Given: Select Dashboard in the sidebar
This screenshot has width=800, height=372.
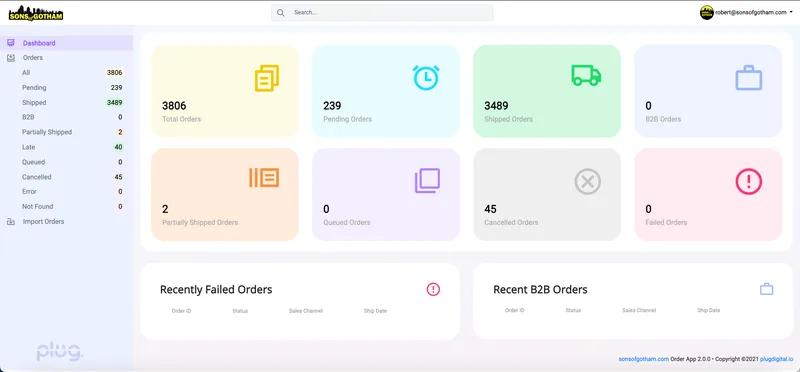Looking at the screenshot, I should (x=66, y=43).
